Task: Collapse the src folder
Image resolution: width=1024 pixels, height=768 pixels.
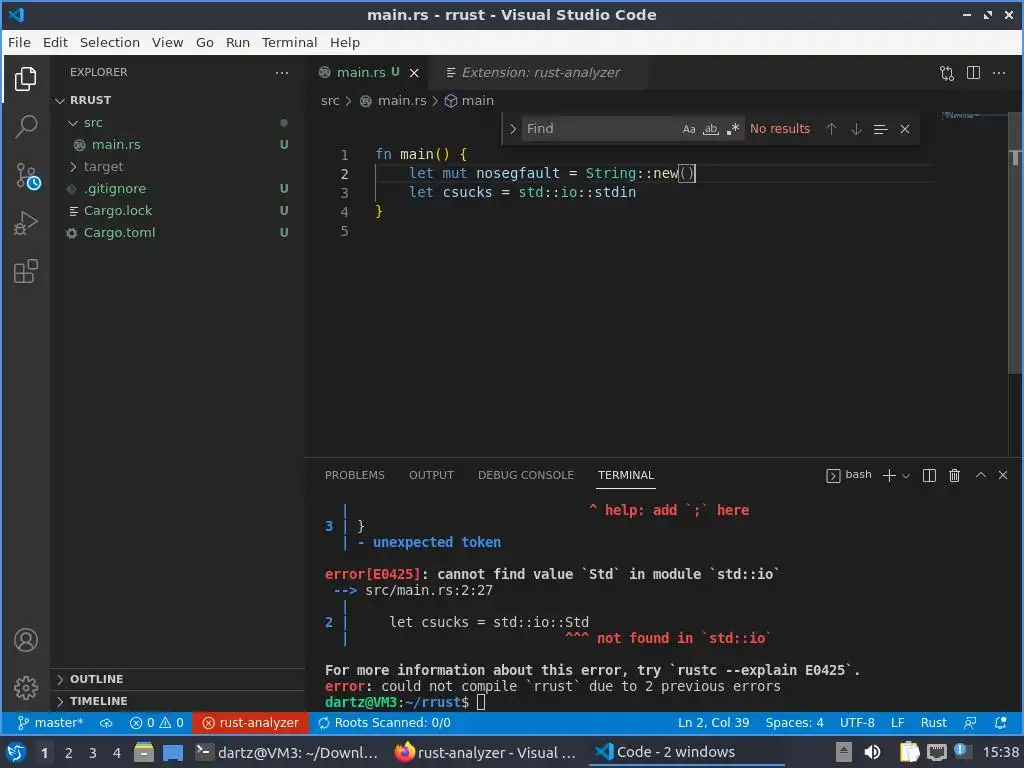Action: pyautogui.click(x=93, y=123)
